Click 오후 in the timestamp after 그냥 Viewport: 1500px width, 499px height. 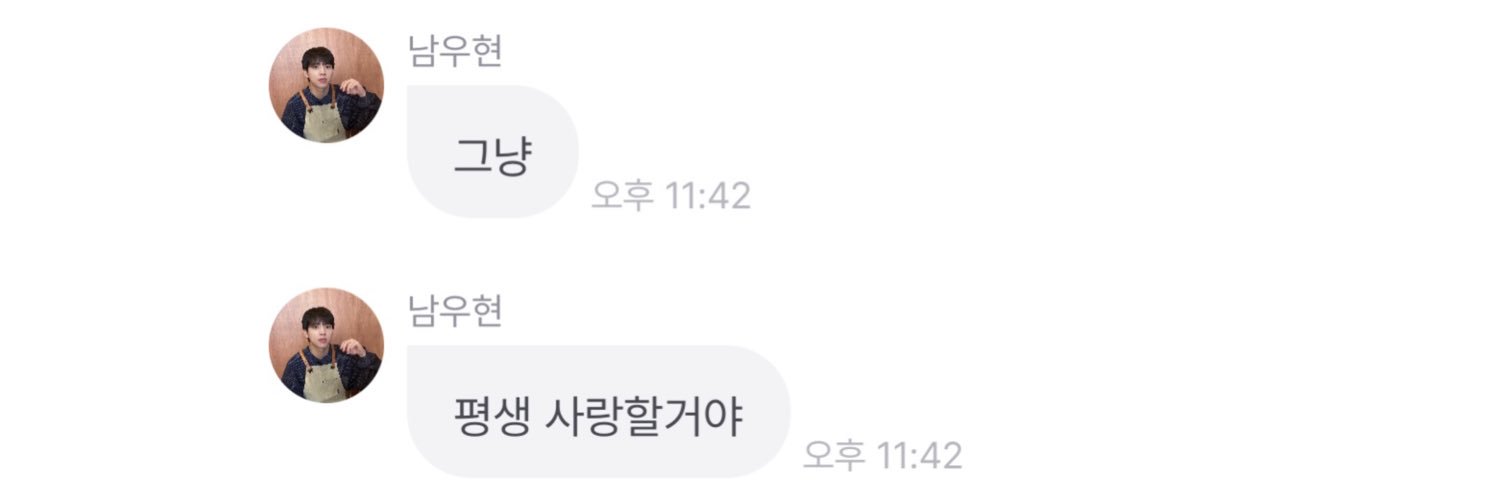pos(623,195)
